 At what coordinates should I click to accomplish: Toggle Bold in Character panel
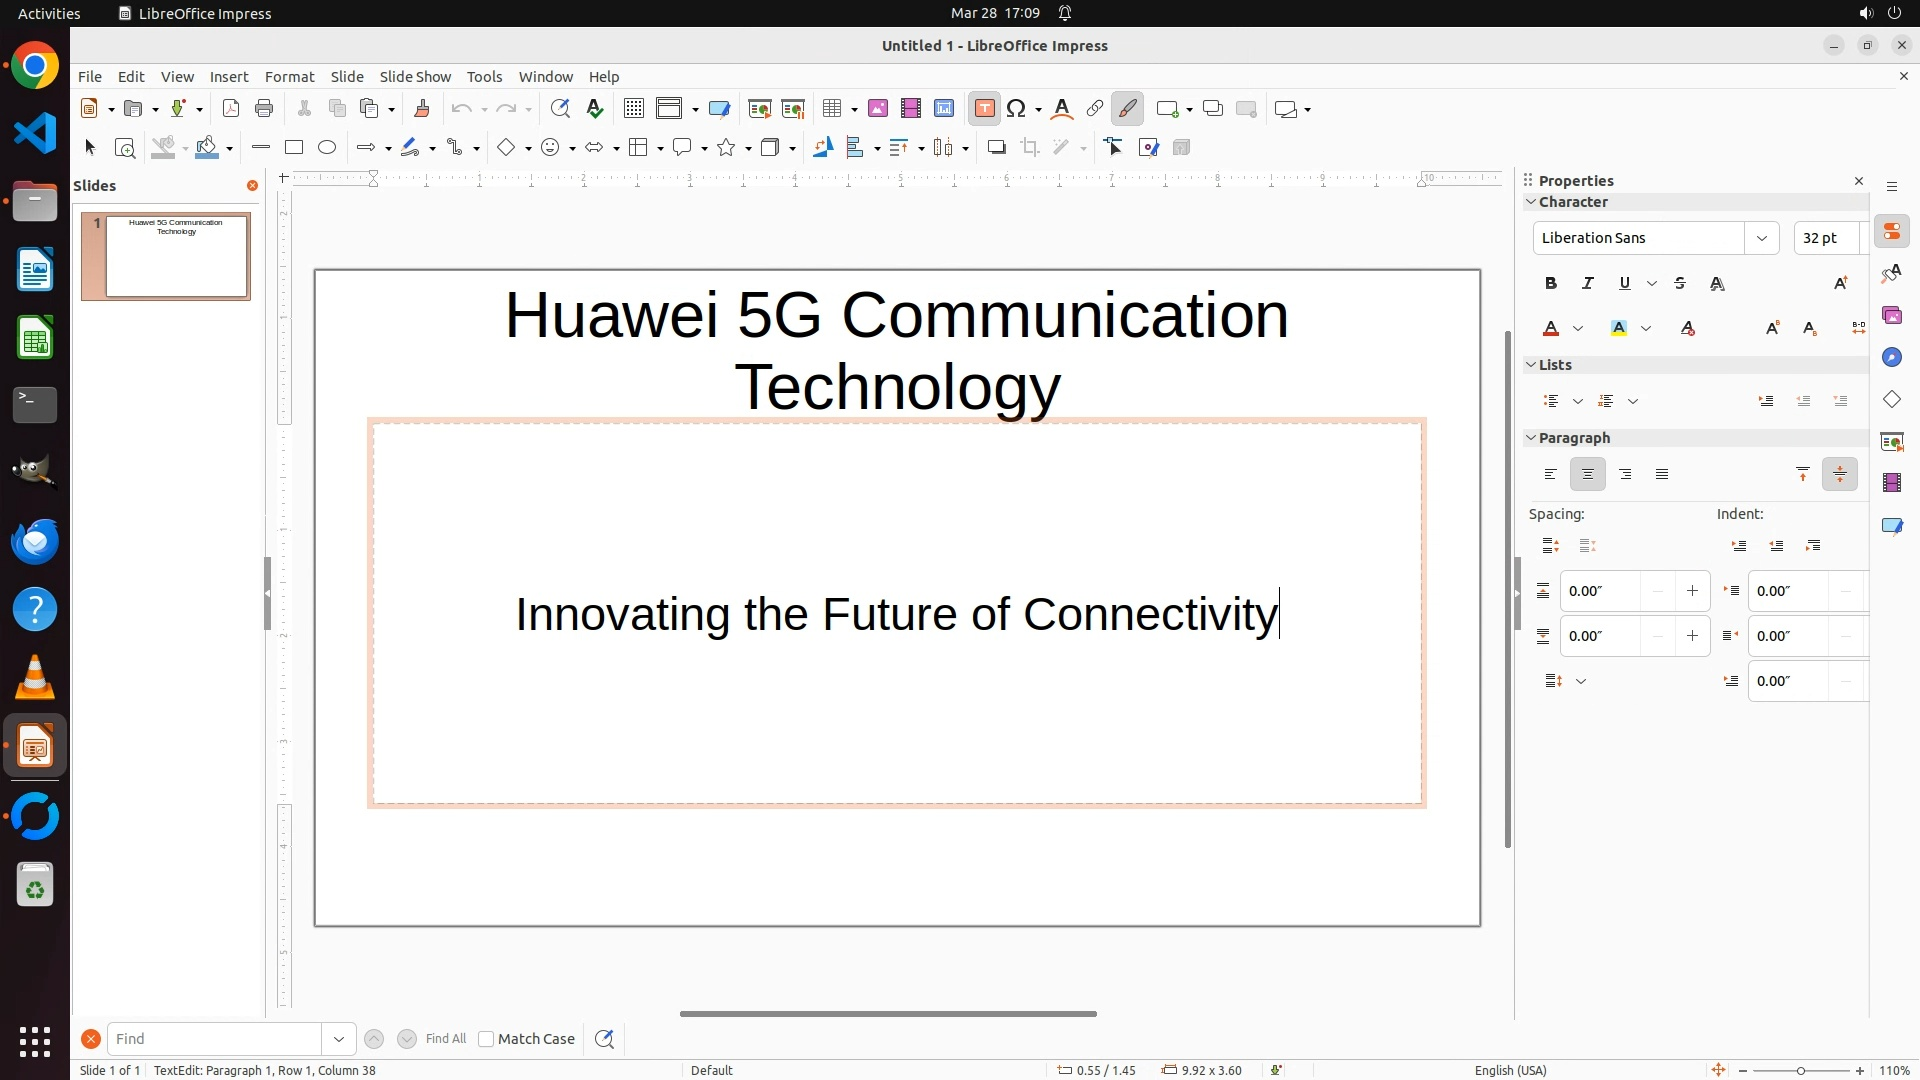pos(1550,284)
